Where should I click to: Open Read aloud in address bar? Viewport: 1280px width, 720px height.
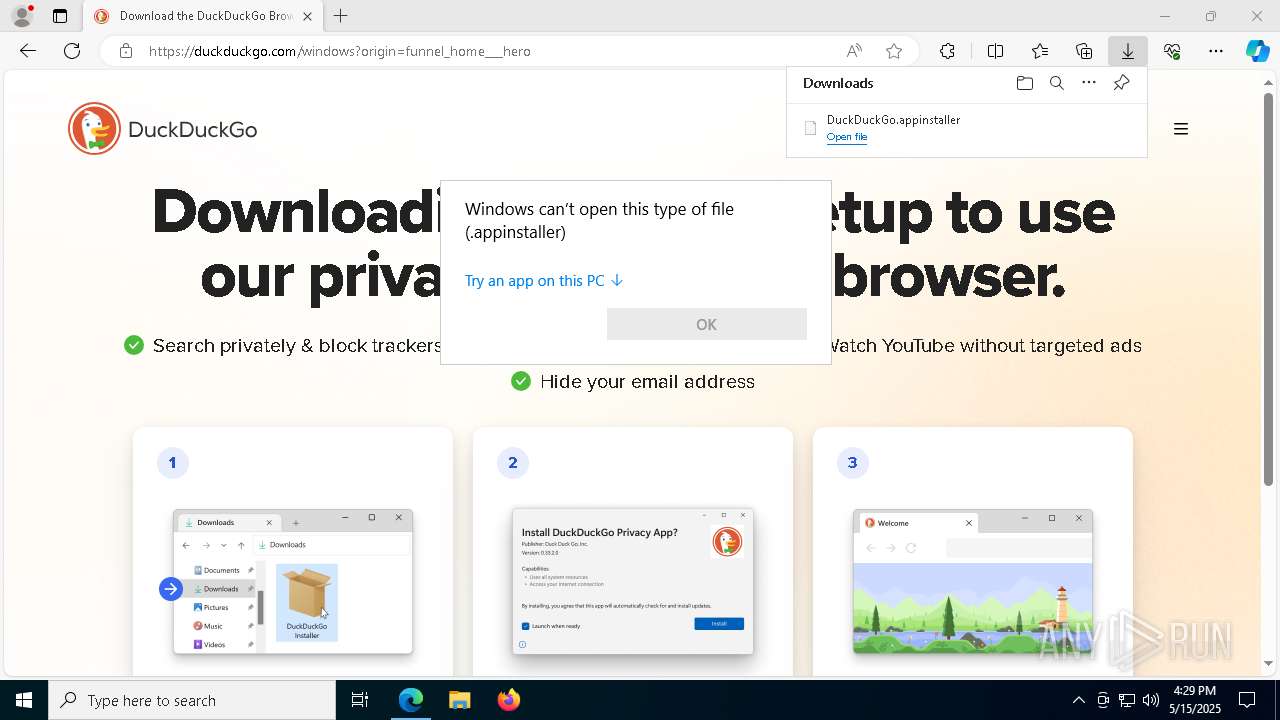tap(854, 51)
